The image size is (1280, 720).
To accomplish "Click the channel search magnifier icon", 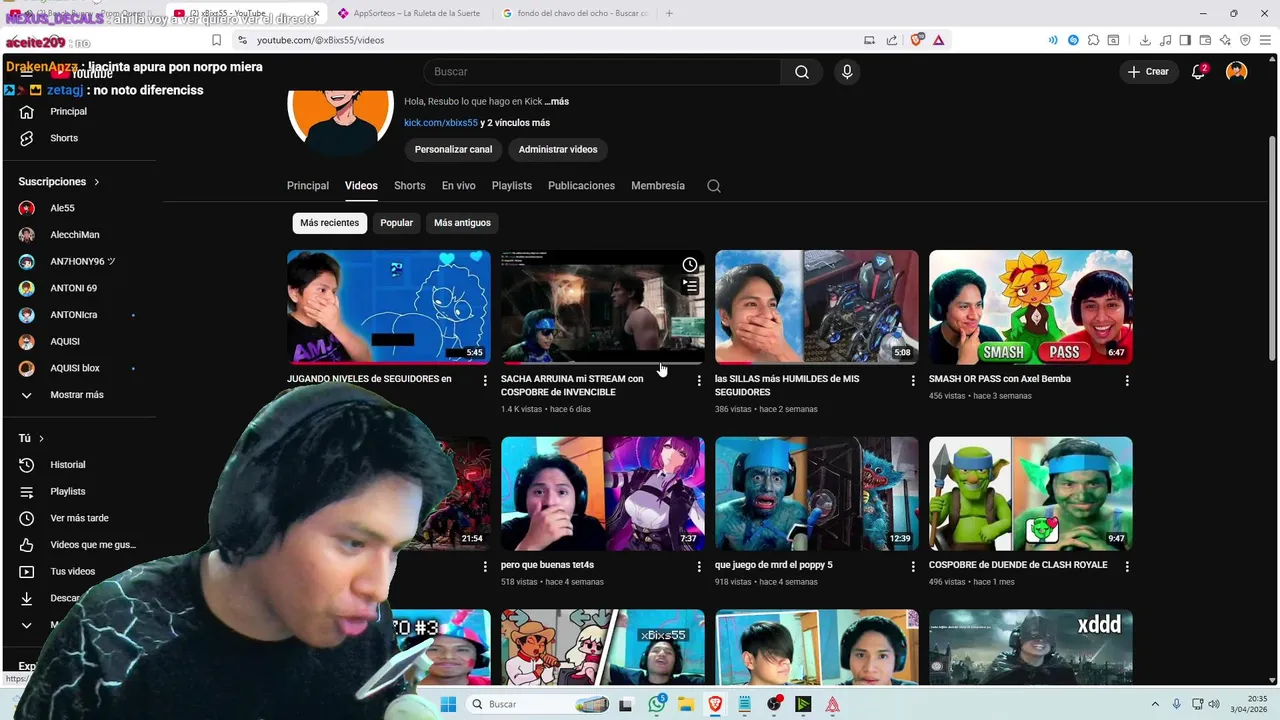I will point(714,186).
